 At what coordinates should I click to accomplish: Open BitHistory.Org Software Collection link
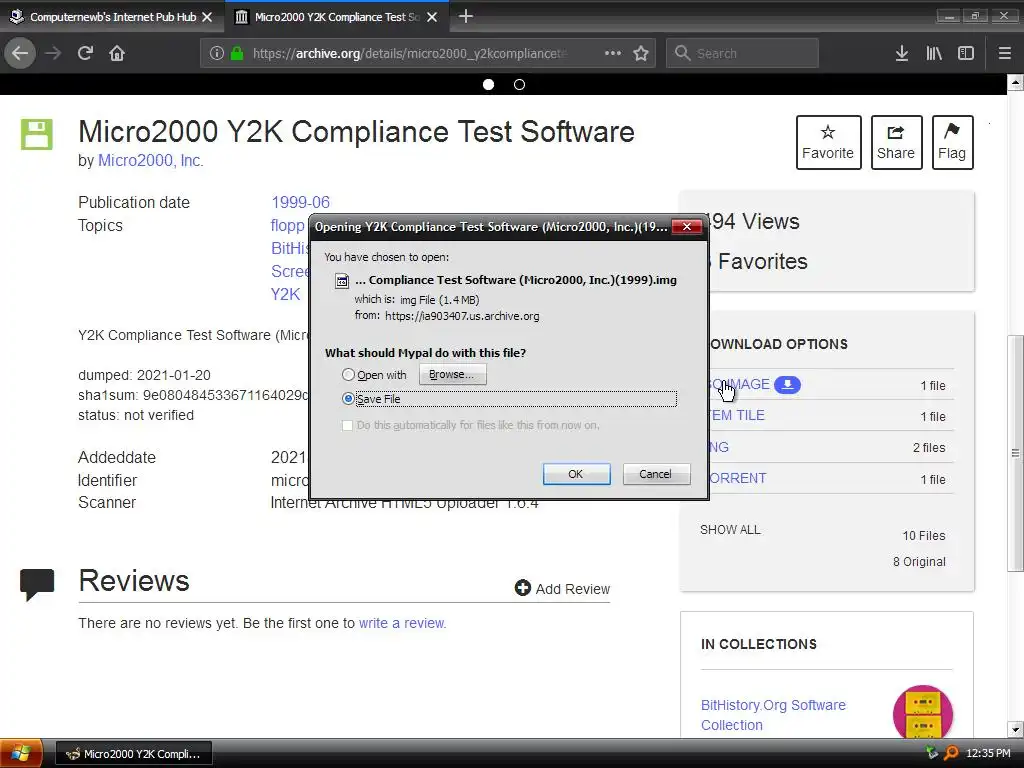[773, 715]
